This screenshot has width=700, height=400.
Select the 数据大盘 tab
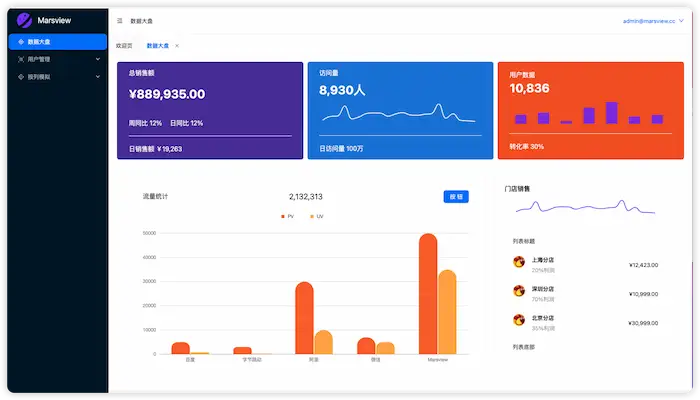pyautogui.click(x=158, y=46)
